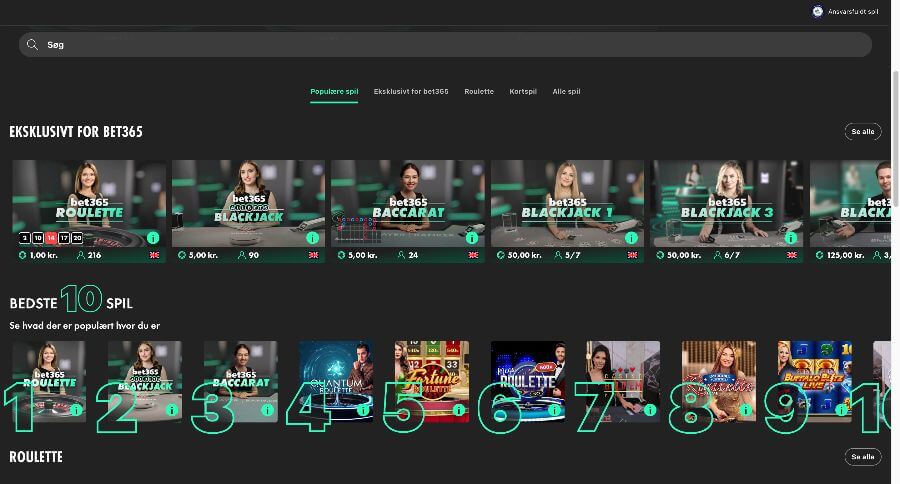
Task: Click UK flag on bet365 Roulette card
Action: tap(154, 255)
